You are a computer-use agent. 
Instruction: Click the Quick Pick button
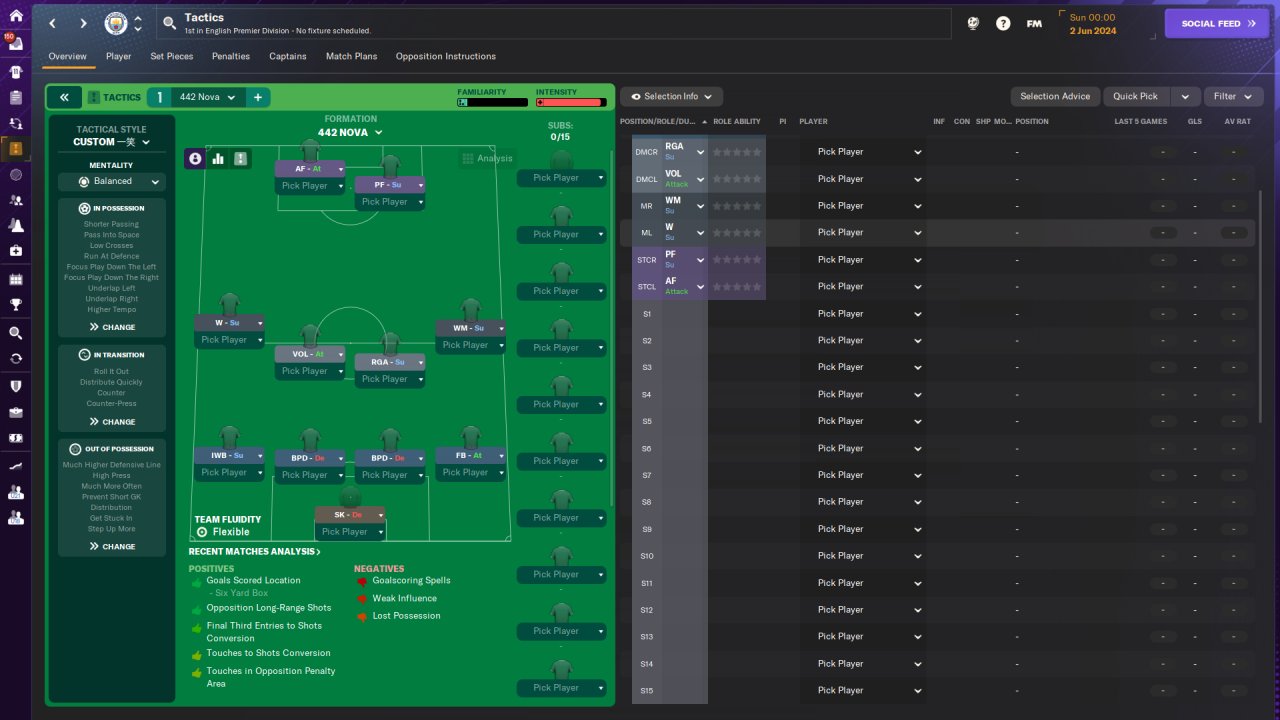1136,96
